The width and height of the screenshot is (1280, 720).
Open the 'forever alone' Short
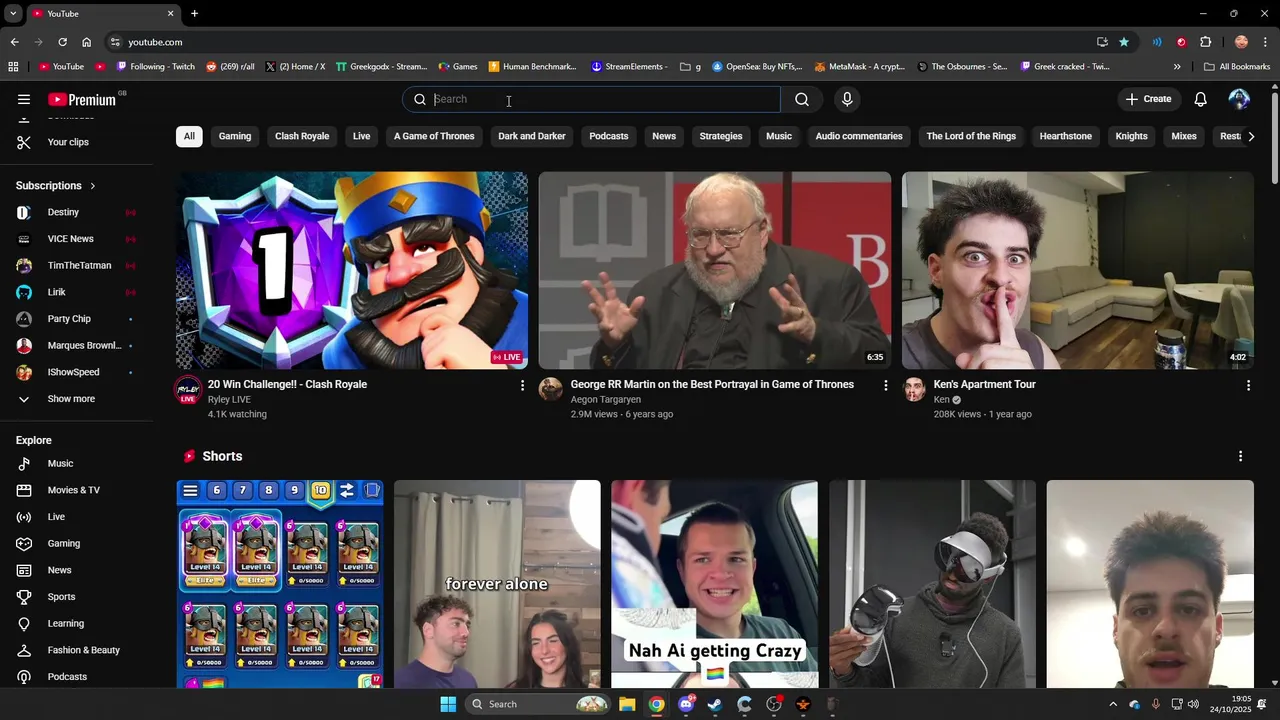click(497, 584)
